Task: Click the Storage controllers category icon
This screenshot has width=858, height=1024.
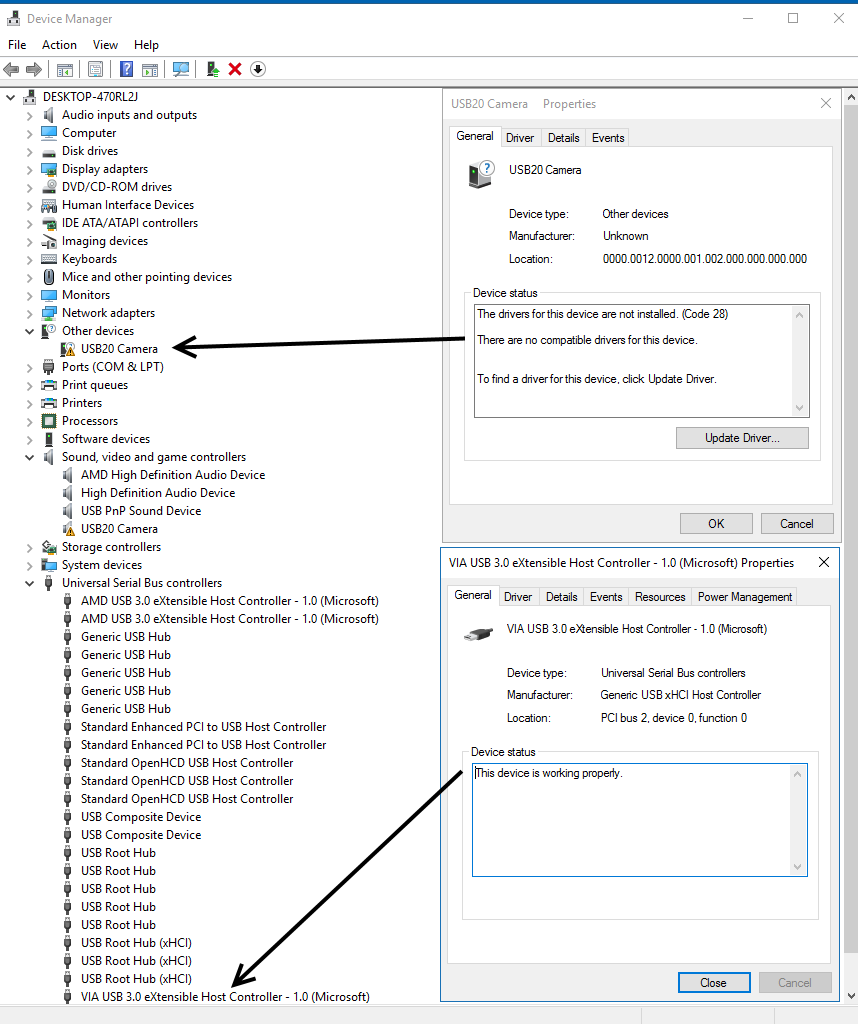Action: tap(49, 547)
